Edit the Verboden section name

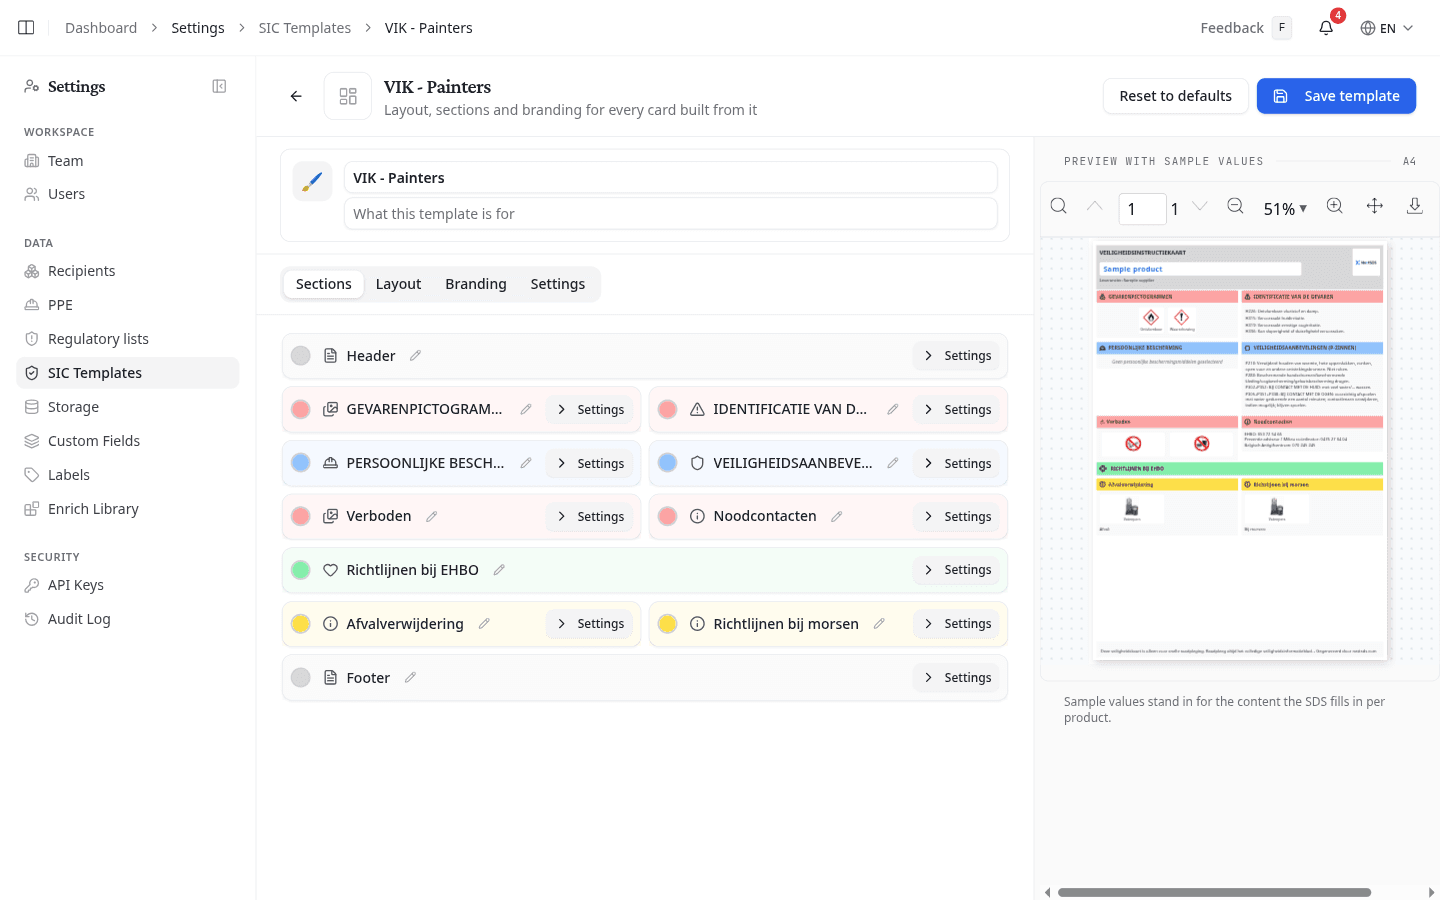(432, 517)
